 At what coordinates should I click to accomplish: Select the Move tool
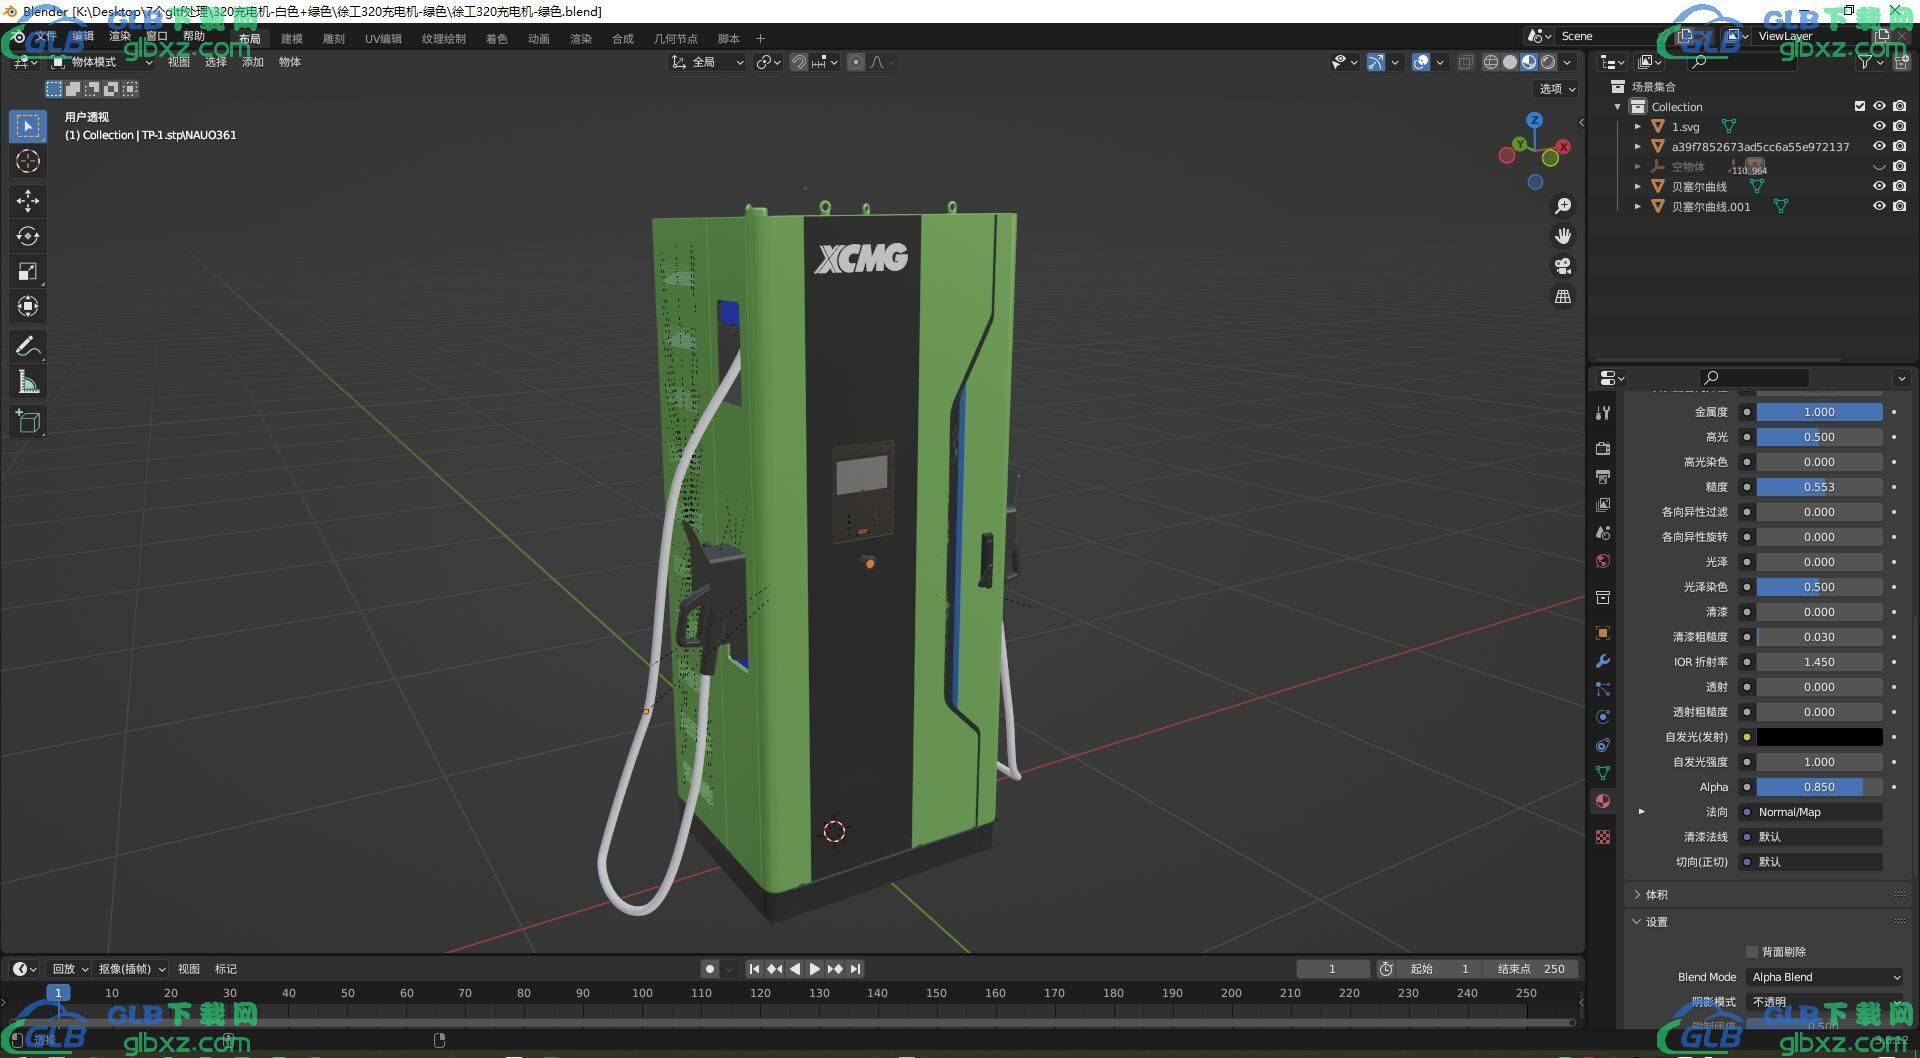(x=28, y=201)
